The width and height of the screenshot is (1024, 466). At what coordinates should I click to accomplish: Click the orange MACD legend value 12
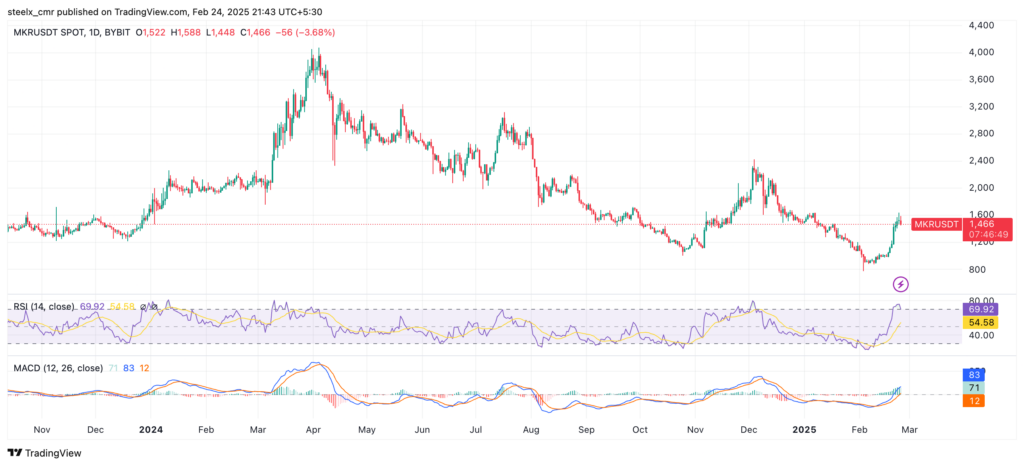144,368
